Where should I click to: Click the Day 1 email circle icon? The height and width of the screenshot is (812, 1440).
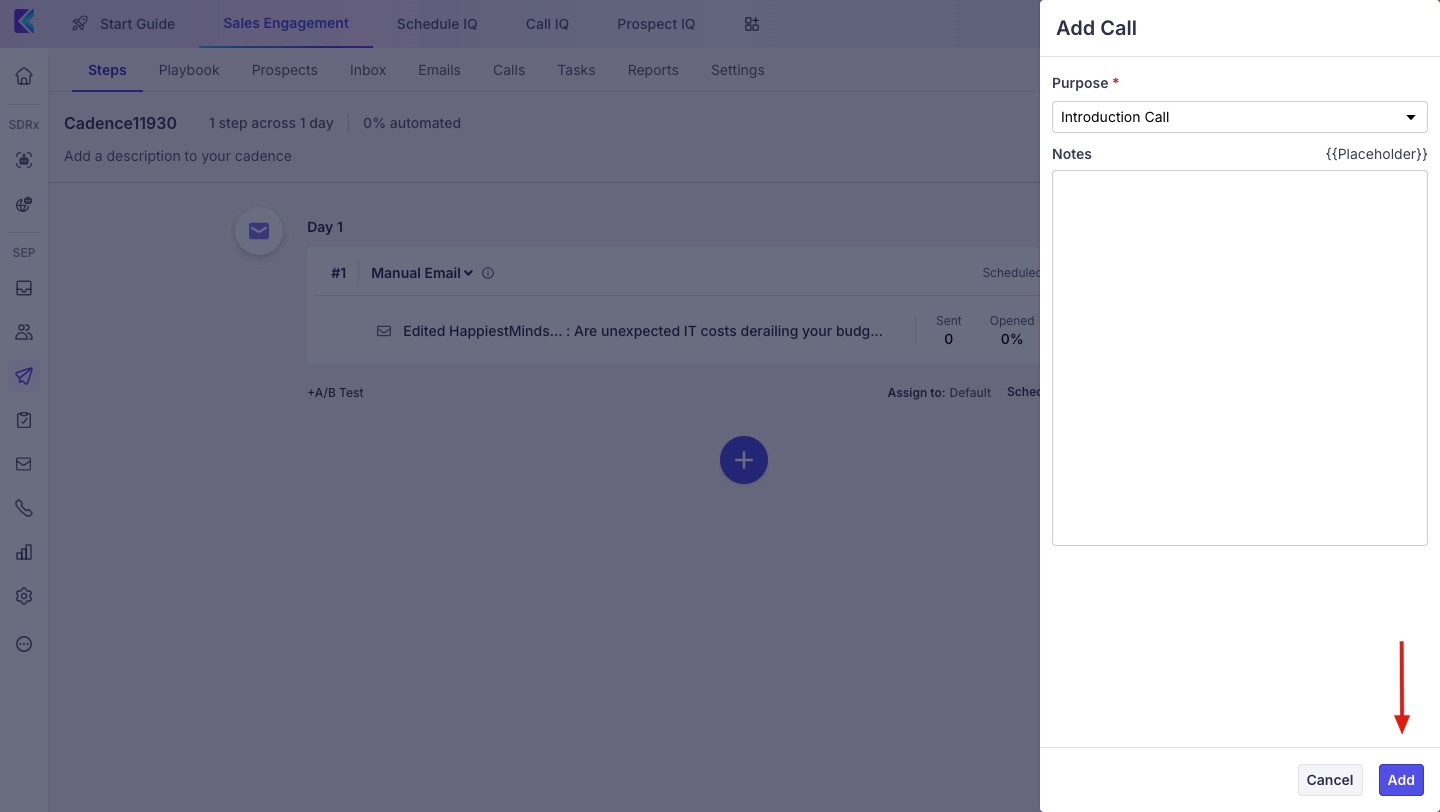tap(259, 231)
